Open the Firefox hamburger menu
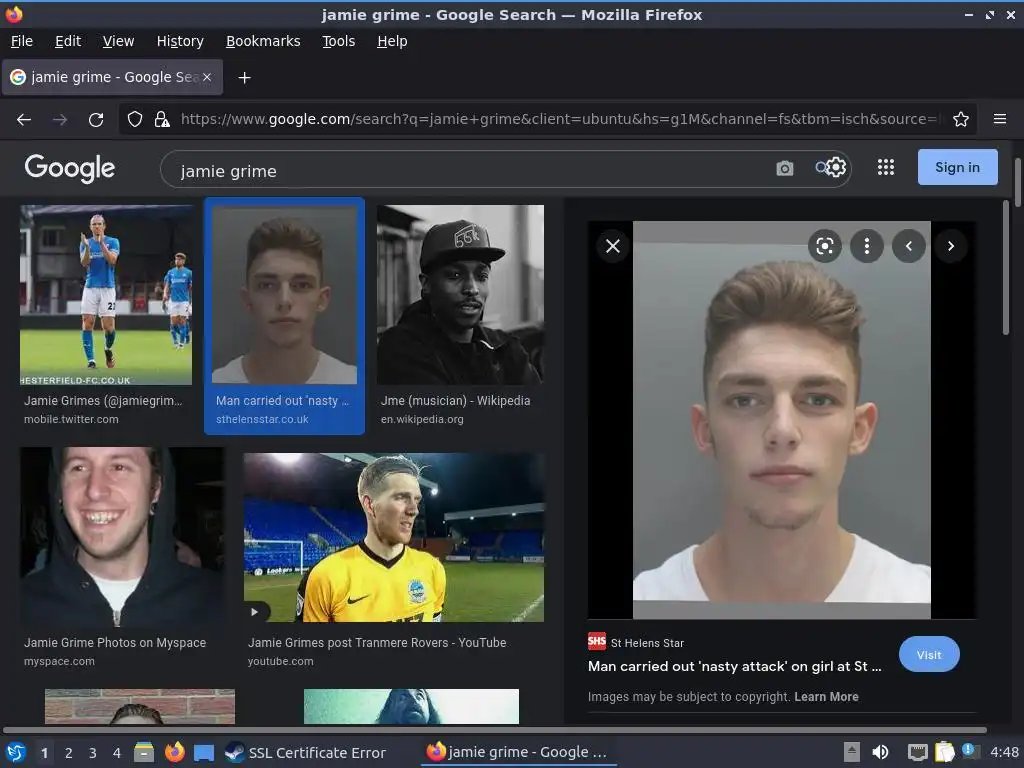 [x=1000, y=119]
